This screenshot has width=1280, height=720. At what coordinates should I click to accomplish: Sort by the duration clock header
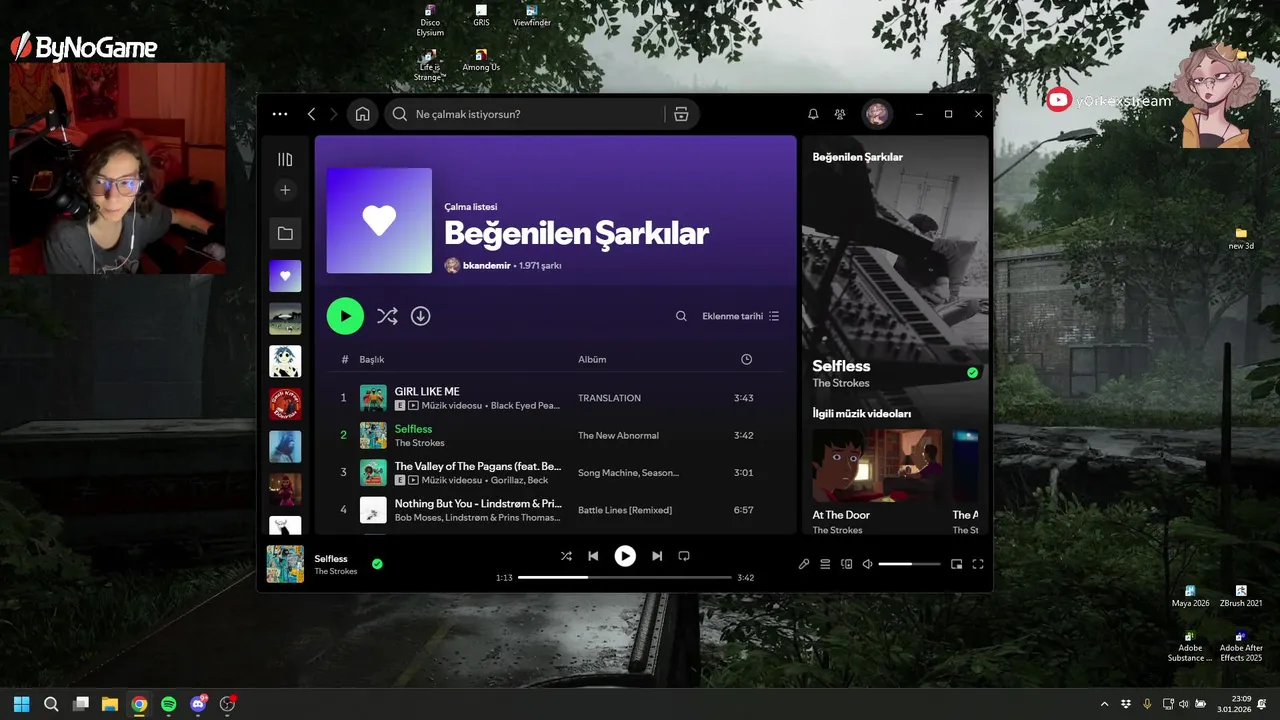tap(746, 359)
